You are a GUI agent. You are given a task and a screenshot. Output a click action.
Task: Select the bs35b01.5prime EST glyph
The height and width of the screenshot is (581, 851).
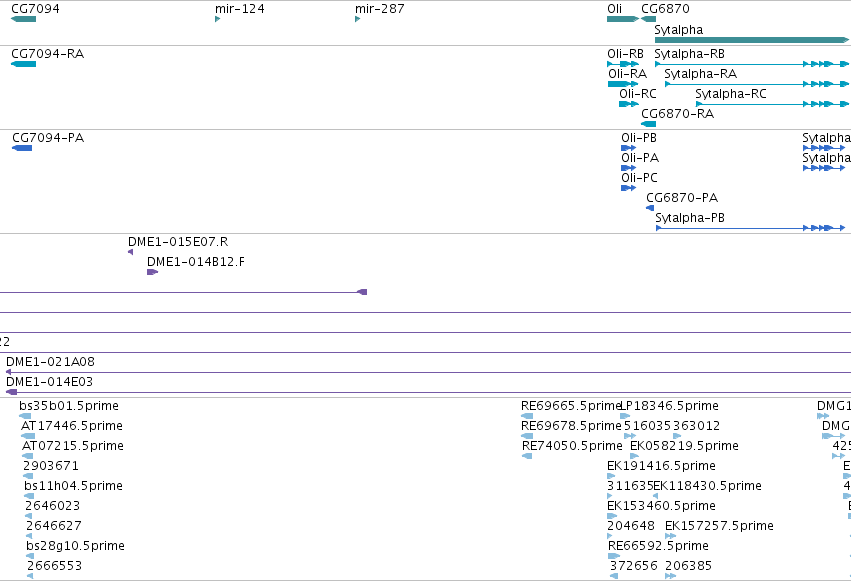[25, 416]
